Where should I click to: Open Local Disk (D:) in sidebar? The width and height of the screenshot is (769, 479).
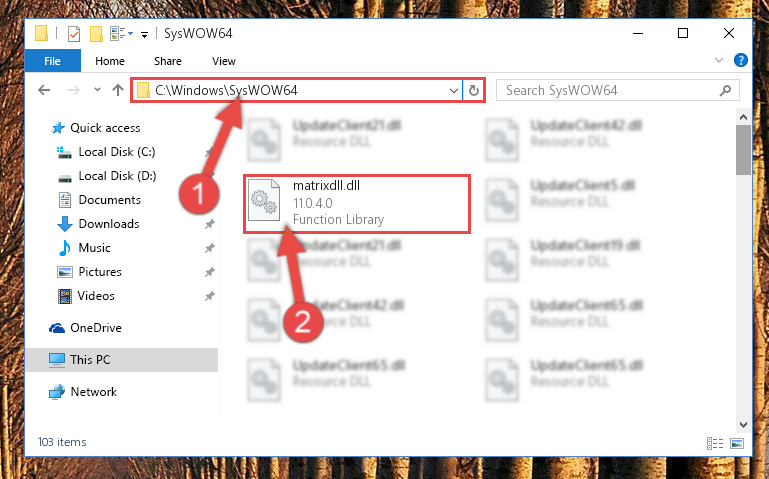[x=117, y=176]
